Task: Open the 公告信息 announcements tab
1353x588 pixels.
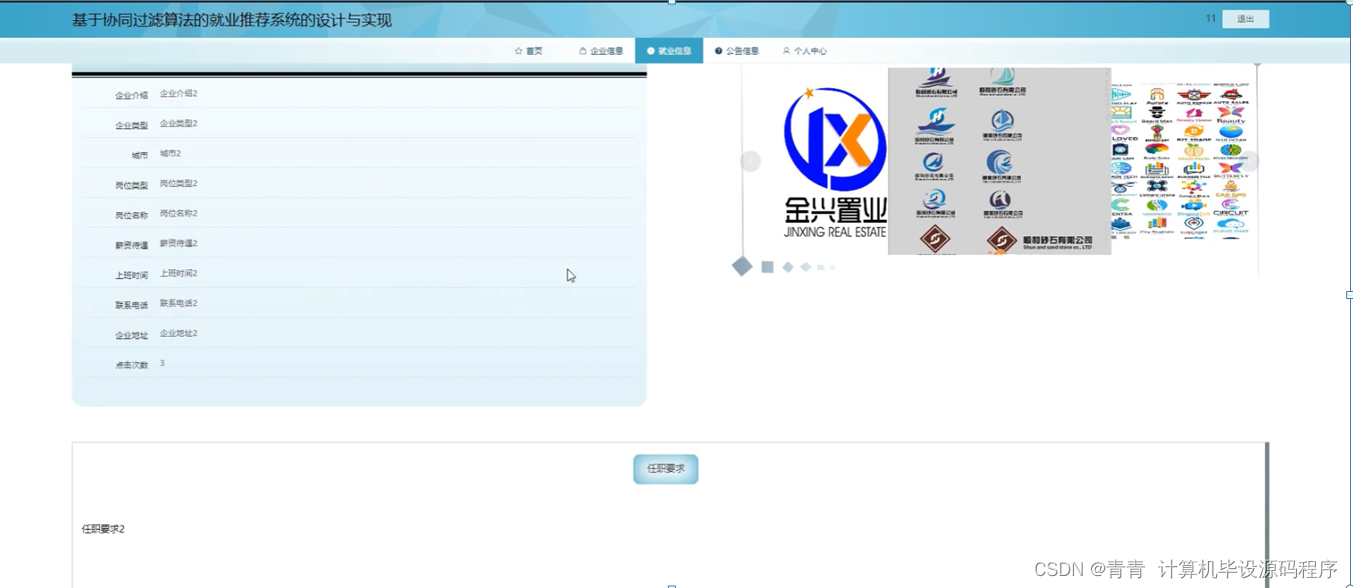Action: coord(737,51)
